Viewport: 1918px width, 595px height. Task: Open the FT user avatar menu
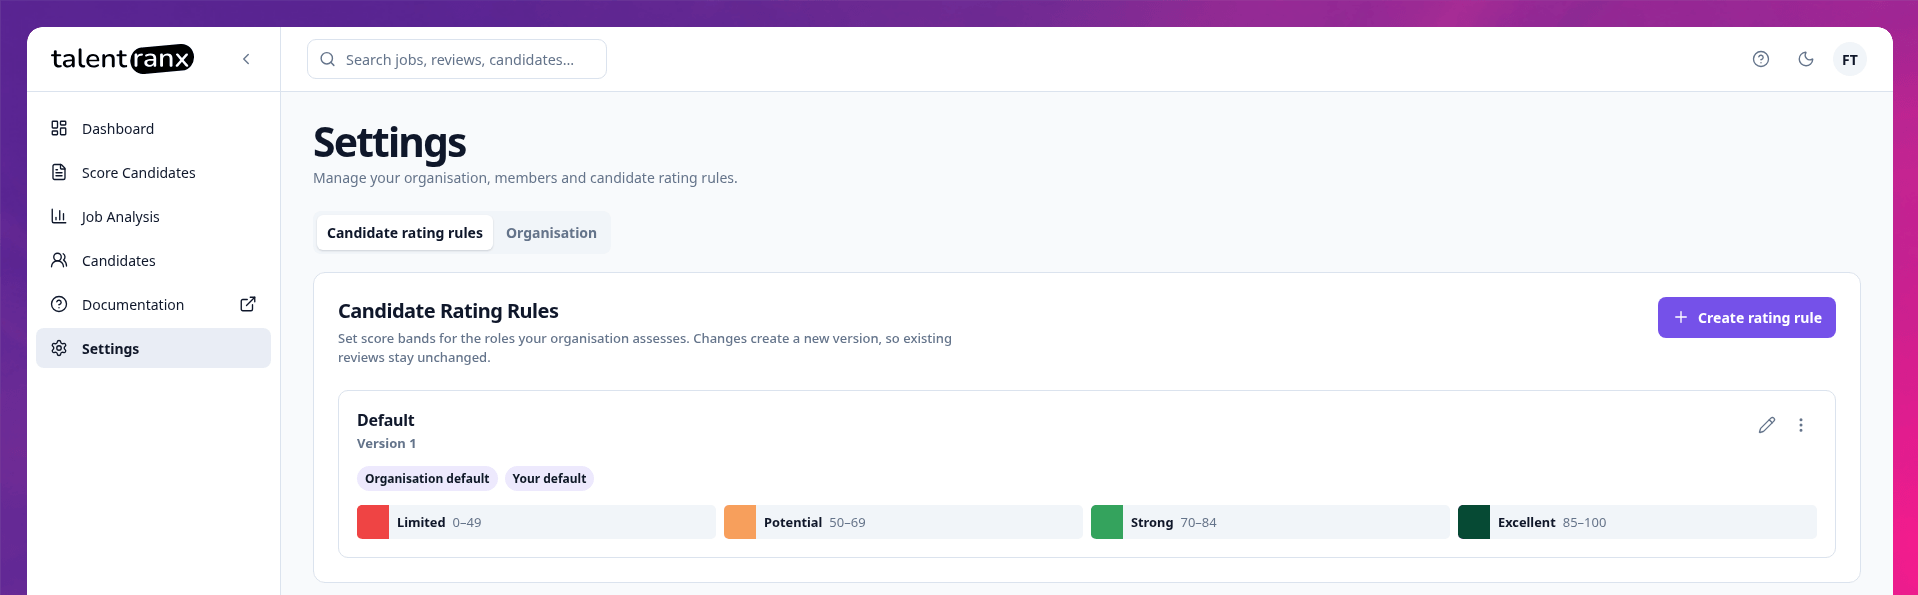1850,60
